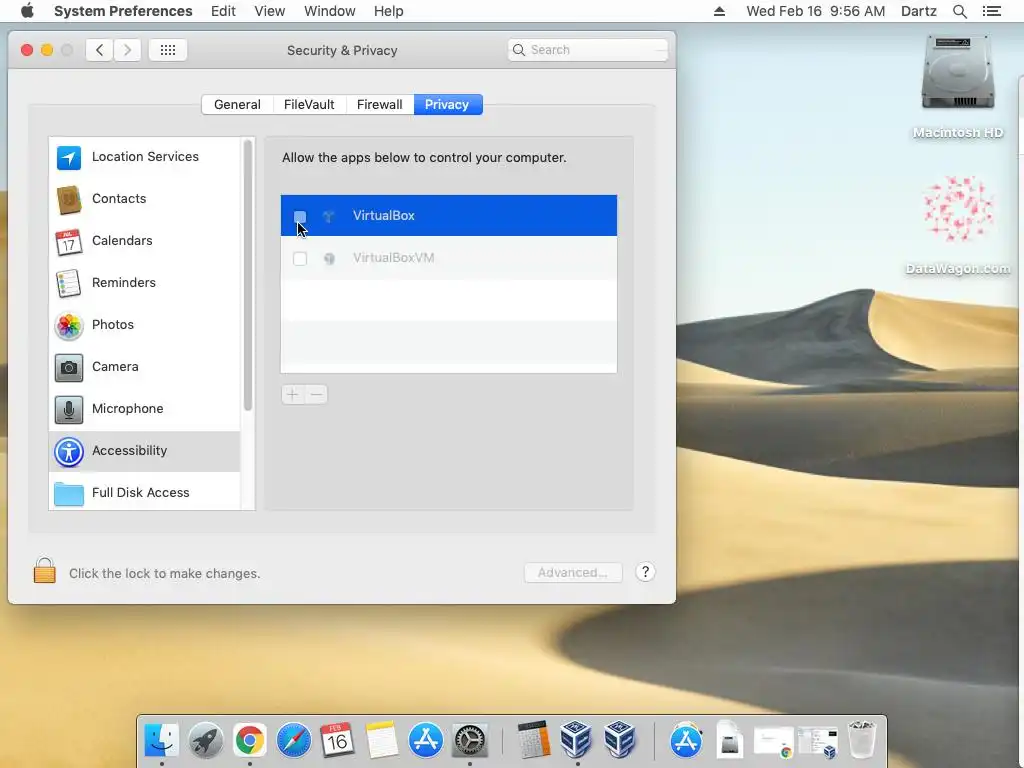Click the privacy category list scrollbar
The image size is (1024, 768).
click(248, 276)
